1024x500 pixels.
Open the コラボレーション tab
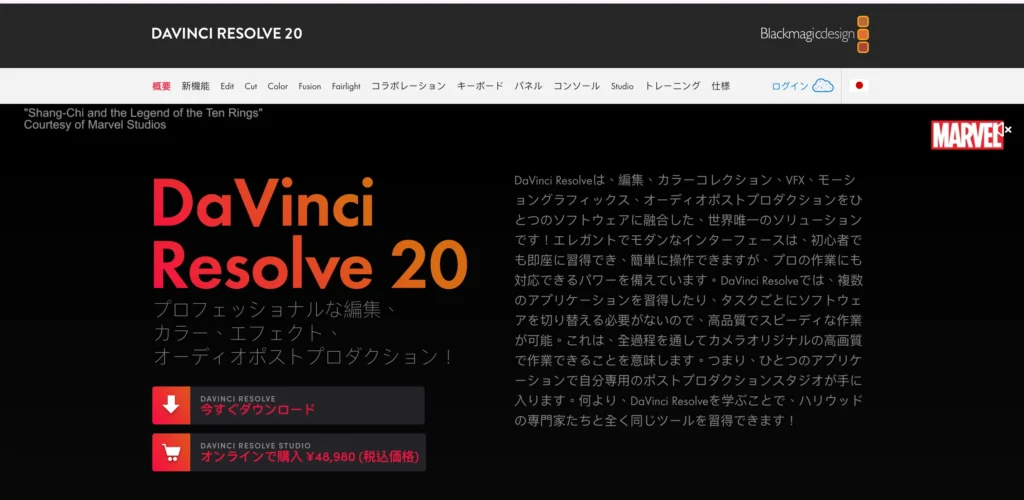point(409,86)
